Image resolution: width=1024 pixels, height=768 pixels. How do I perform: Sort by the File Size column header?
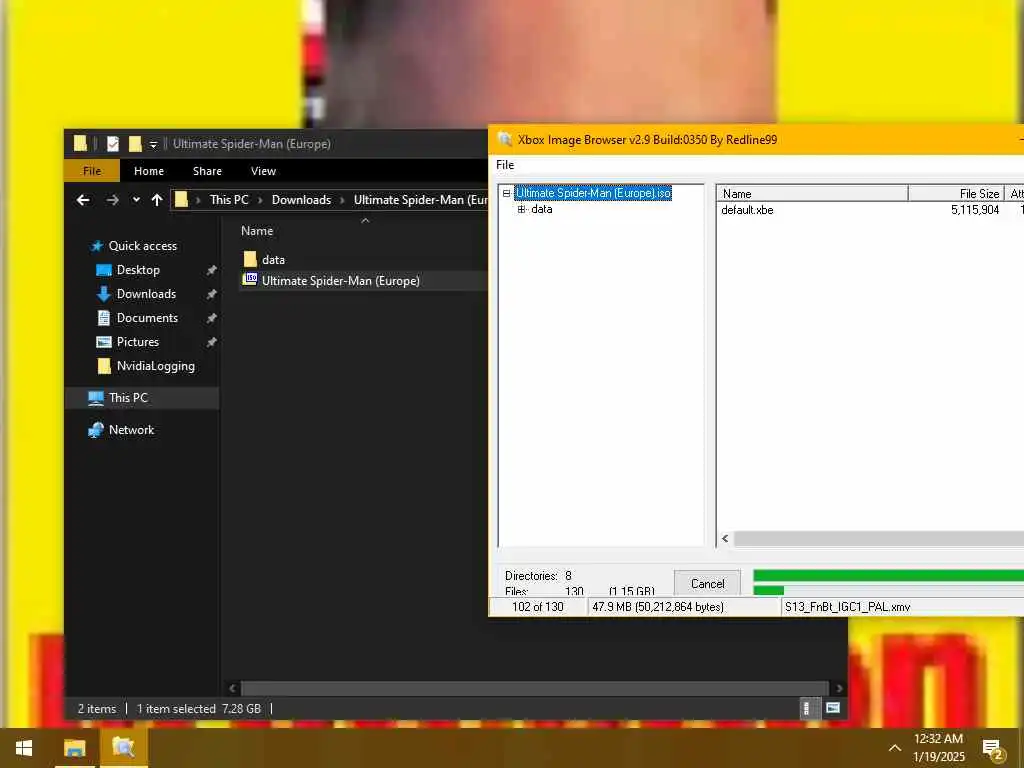coord(956,193)
